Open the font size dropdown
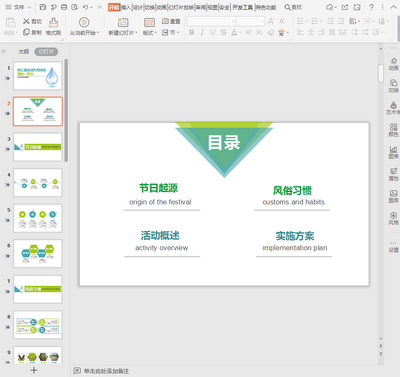 click(x=262, y=21)
